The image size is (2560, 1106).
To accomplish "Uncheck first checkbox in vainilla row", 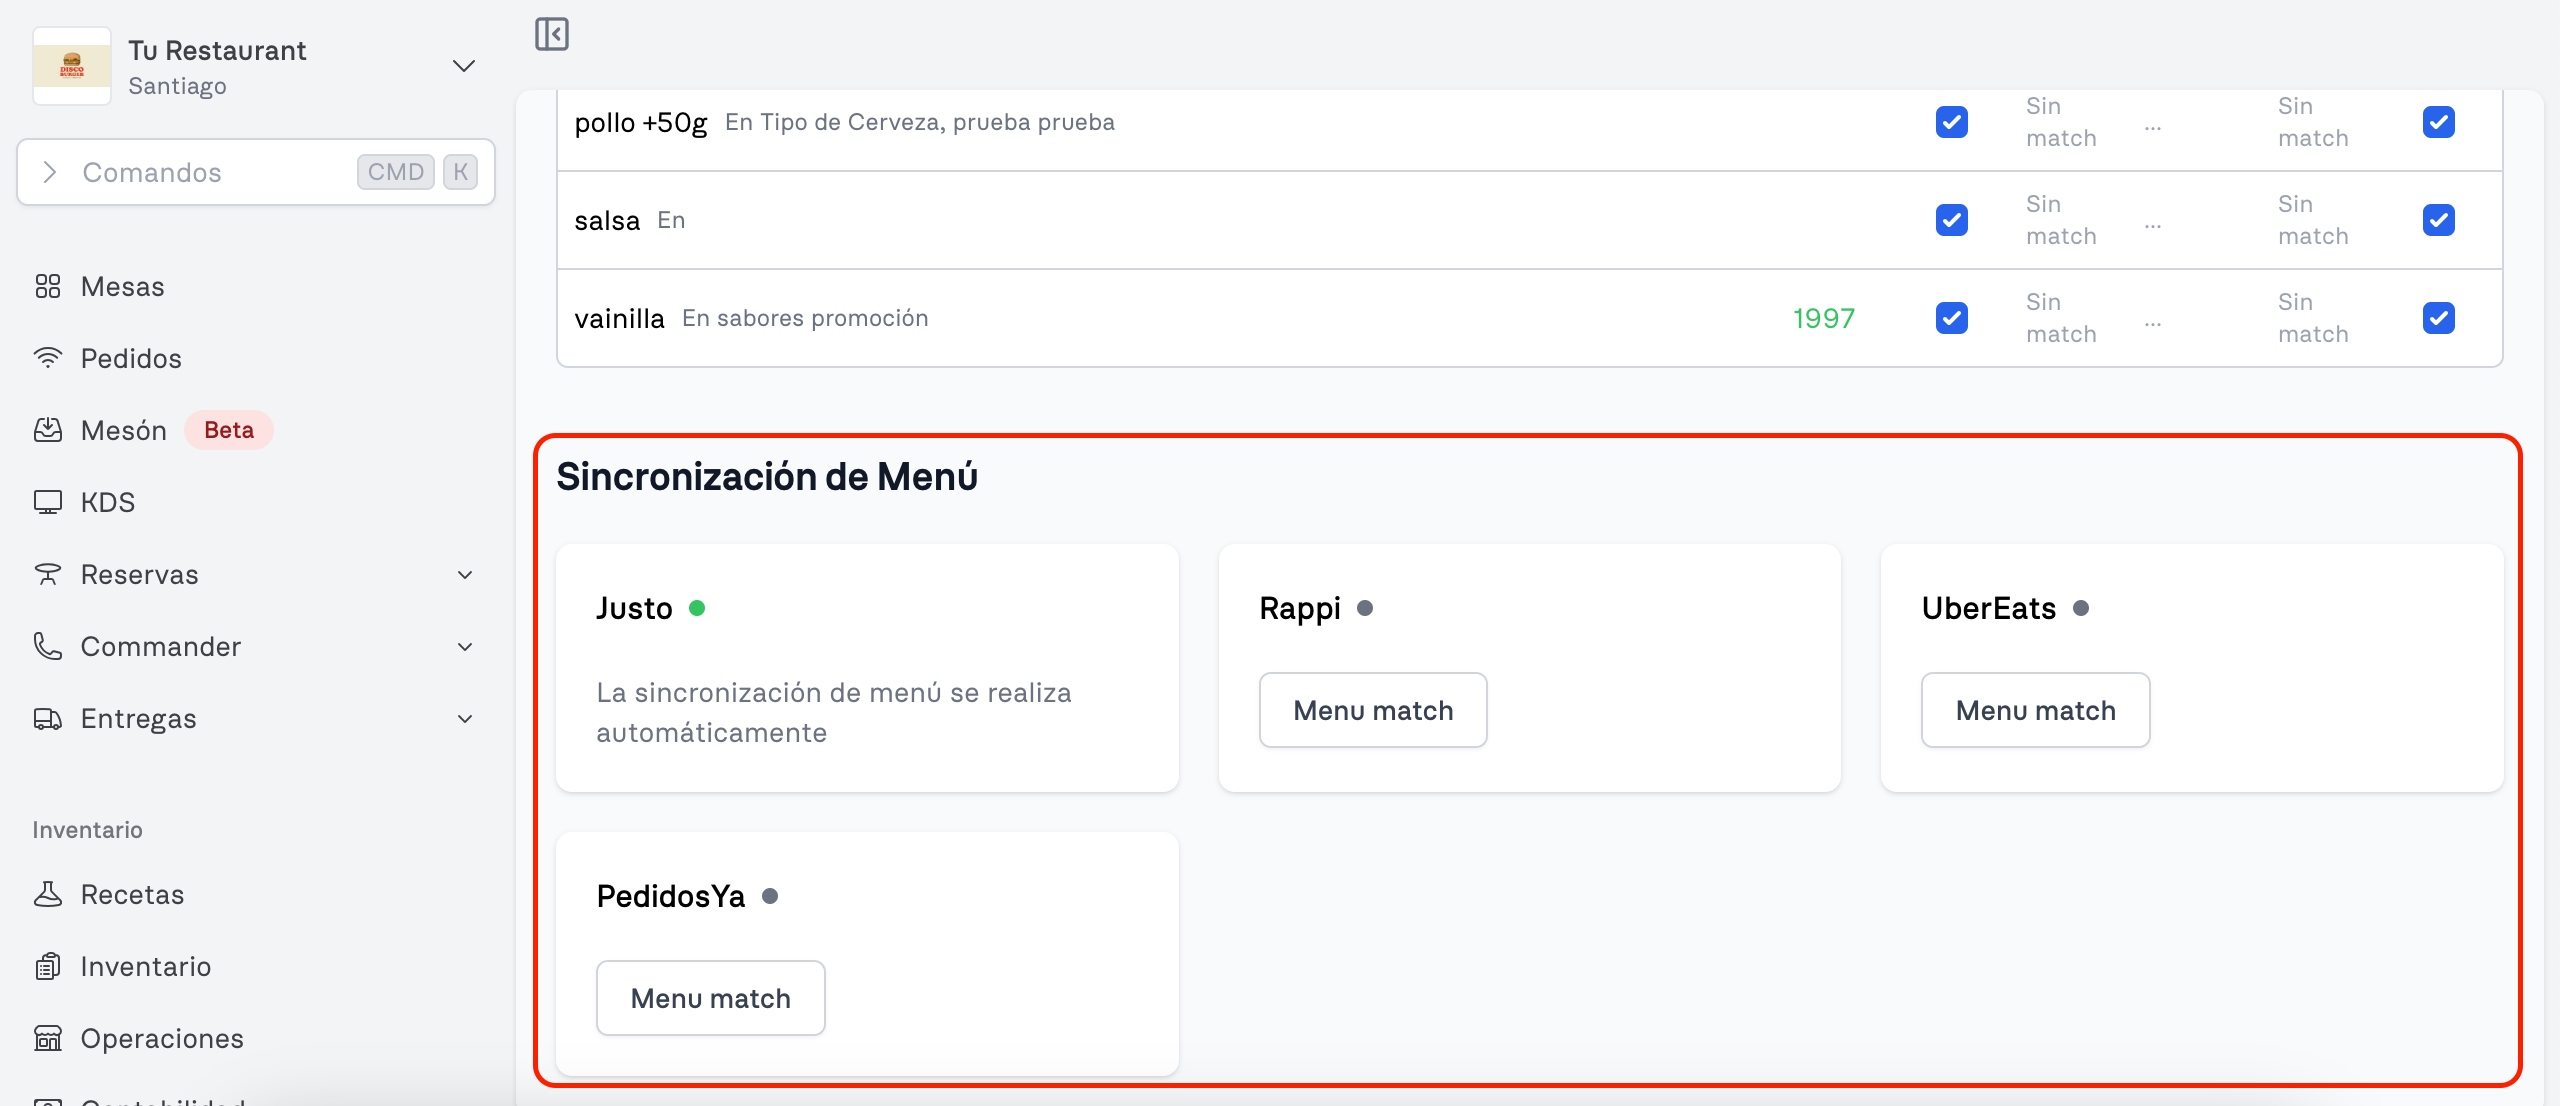I will click(1952, 318).
